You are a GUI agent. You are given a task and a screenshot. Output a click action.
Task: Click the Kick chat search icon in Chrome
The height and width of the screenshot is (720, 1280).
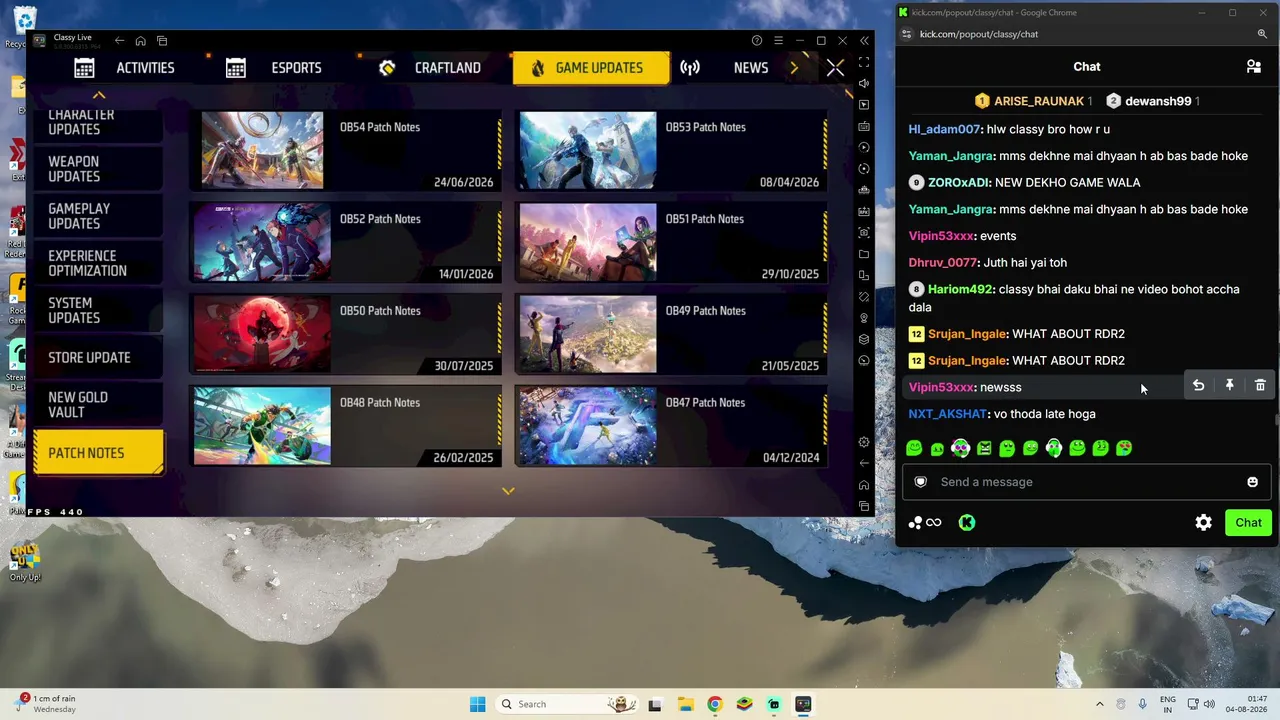pyautogui.click(x=1262, y=34)
